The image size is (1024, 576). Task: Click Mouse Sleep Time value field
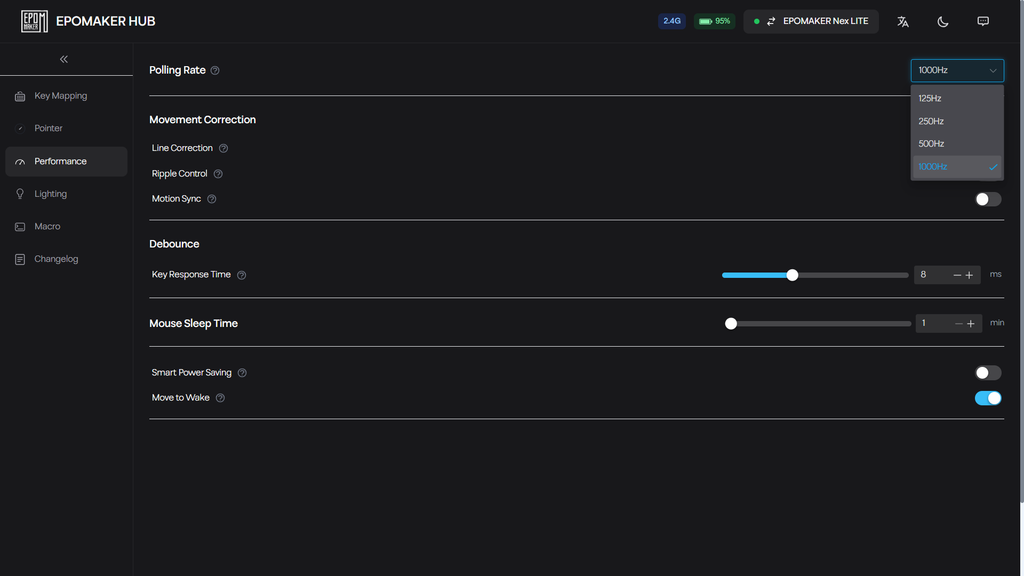(935, 323)
